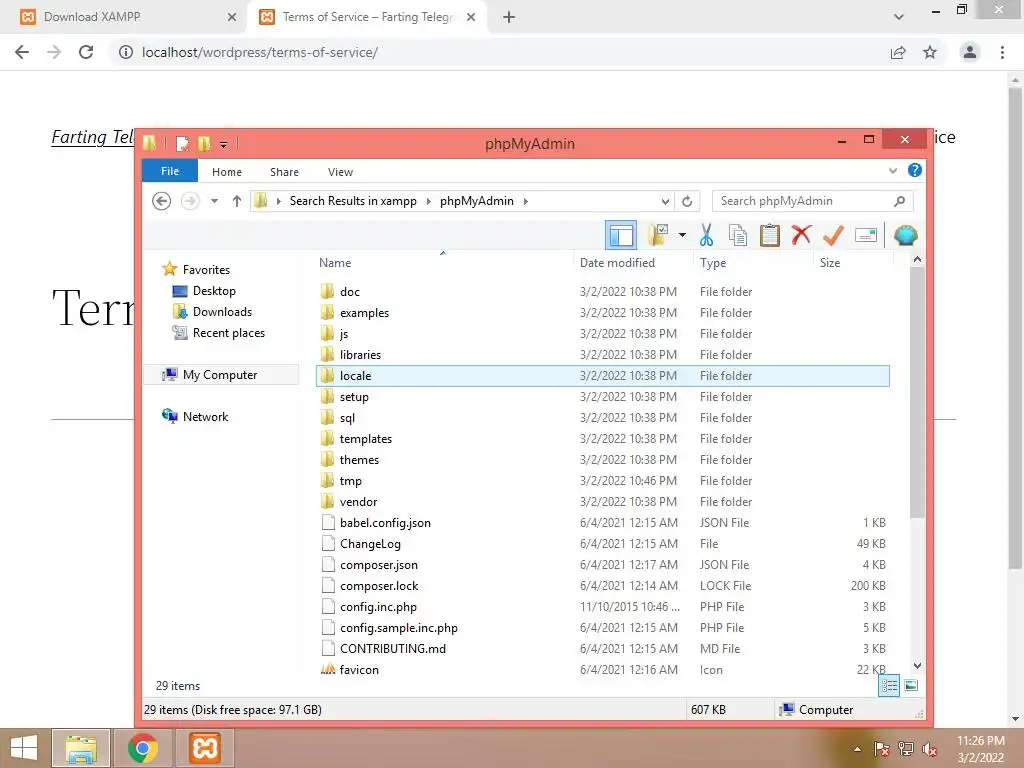The width and height of the screenshot is (1024, 768).
Task: Open the File tab in Explorer
Action: 170,171
